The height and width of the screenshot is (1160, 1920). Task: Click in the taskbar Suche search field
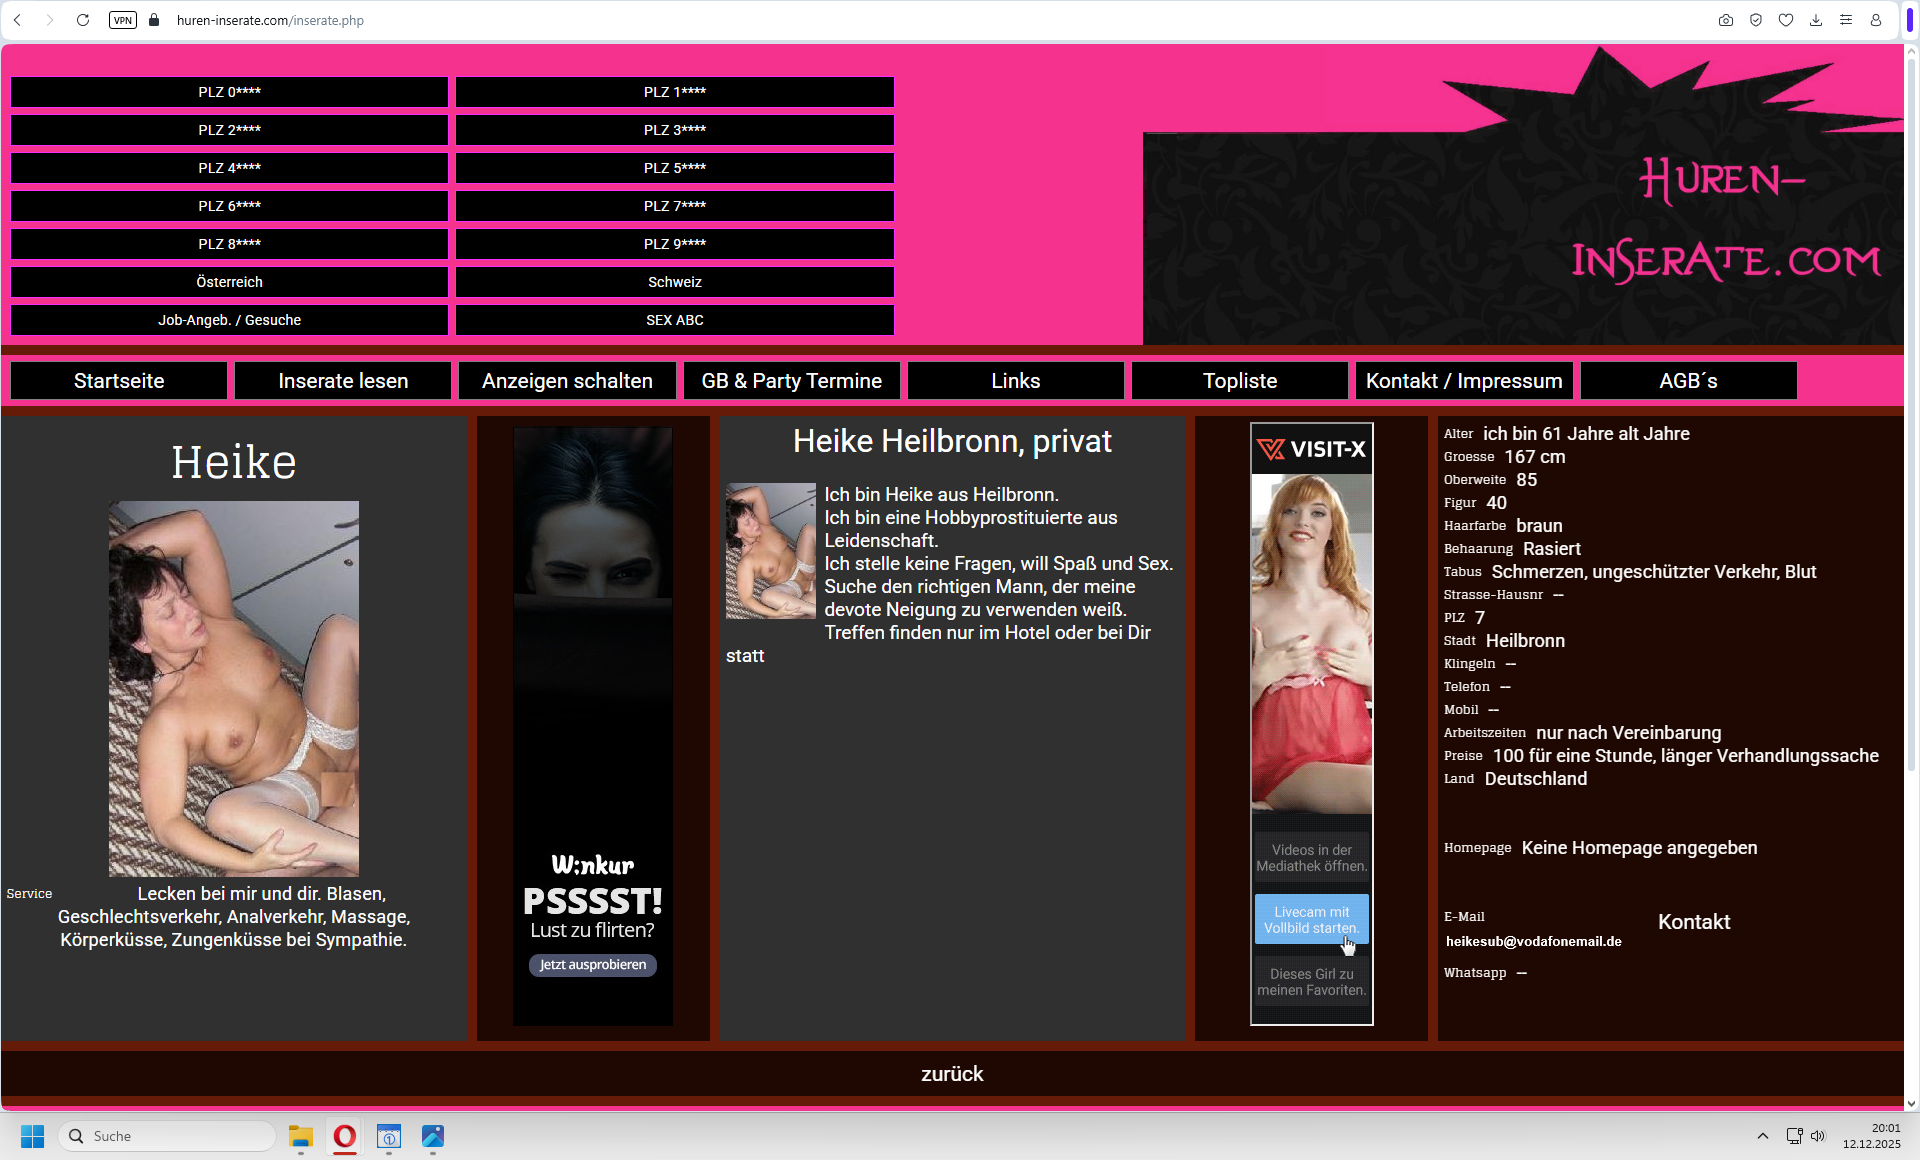click(170, 1136)
